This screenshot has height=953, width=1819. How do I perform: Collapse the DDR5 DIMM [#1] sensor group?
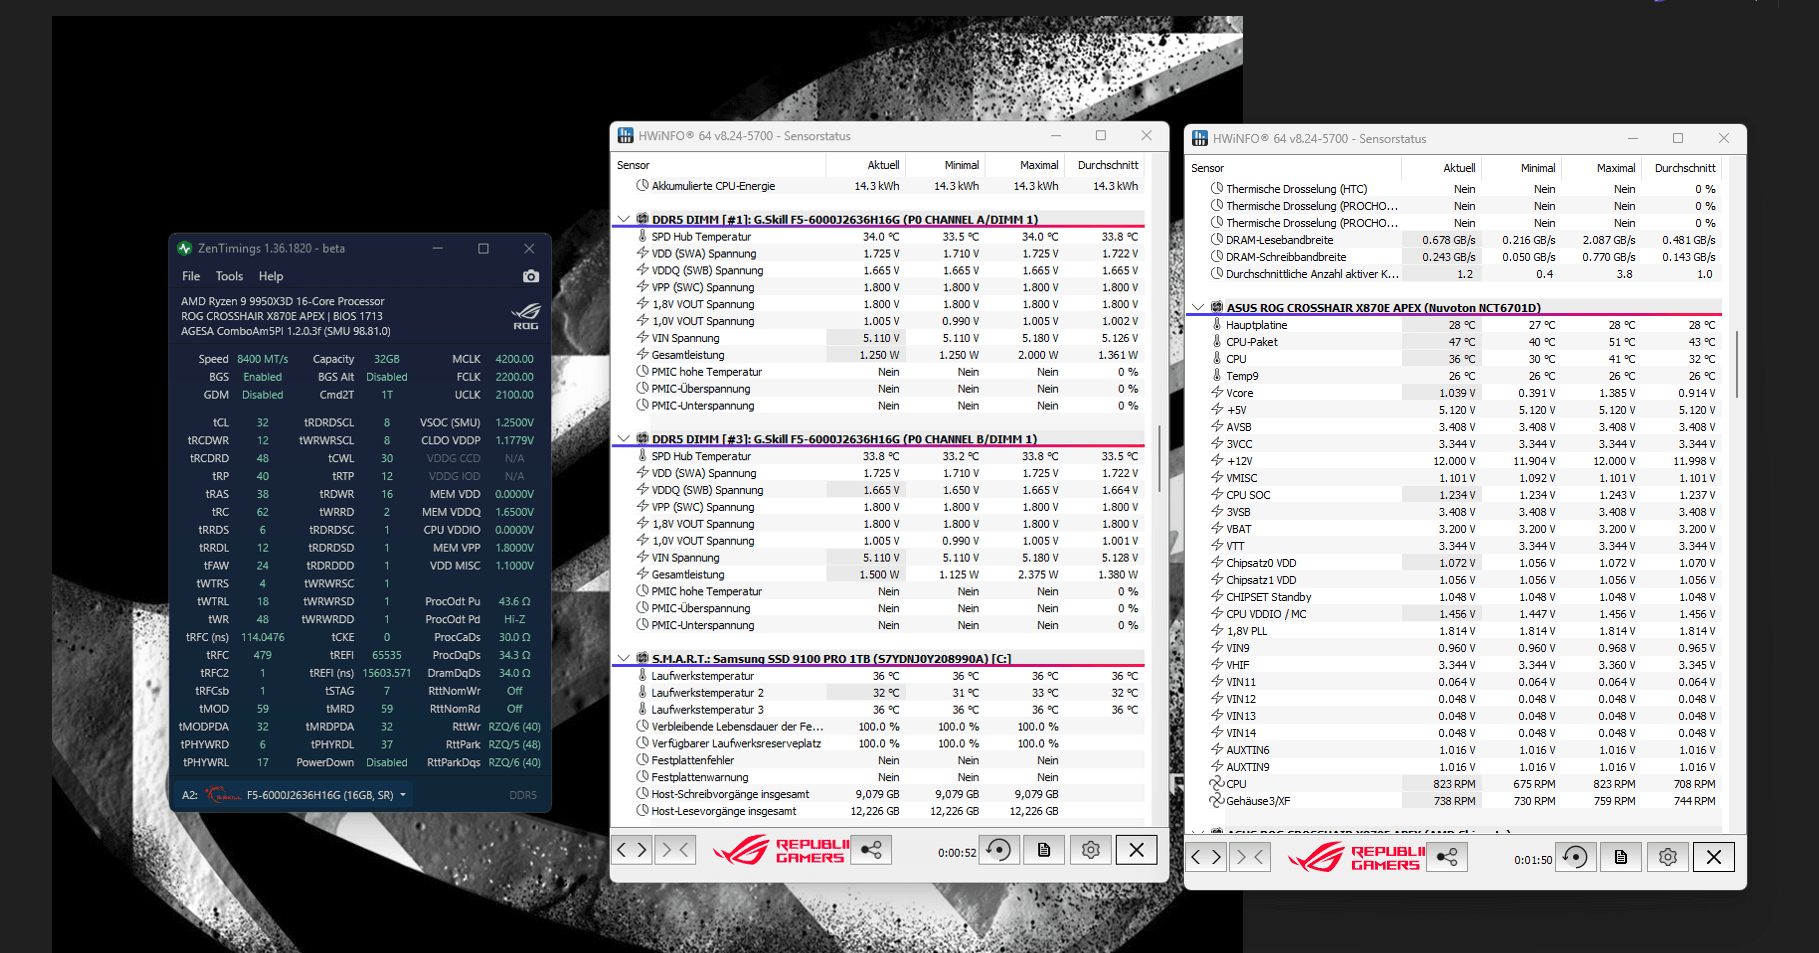pos(624,219)
